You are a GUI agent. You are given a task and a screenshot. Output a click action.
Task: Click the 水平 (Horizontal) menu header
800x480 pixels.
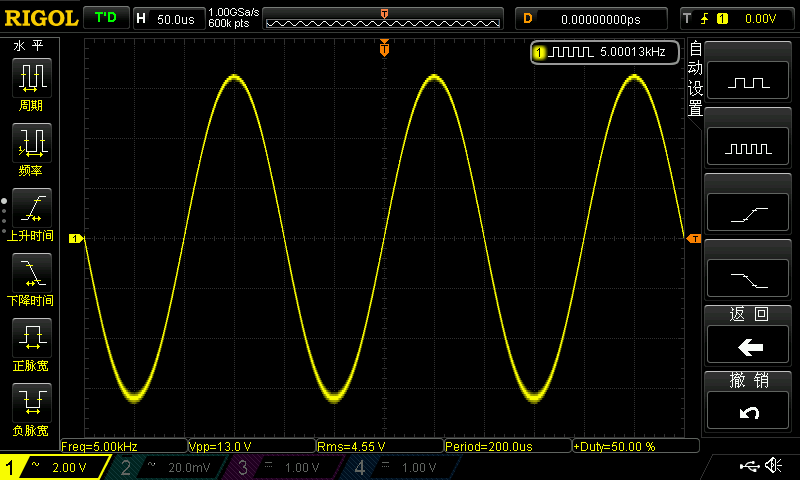29,46
